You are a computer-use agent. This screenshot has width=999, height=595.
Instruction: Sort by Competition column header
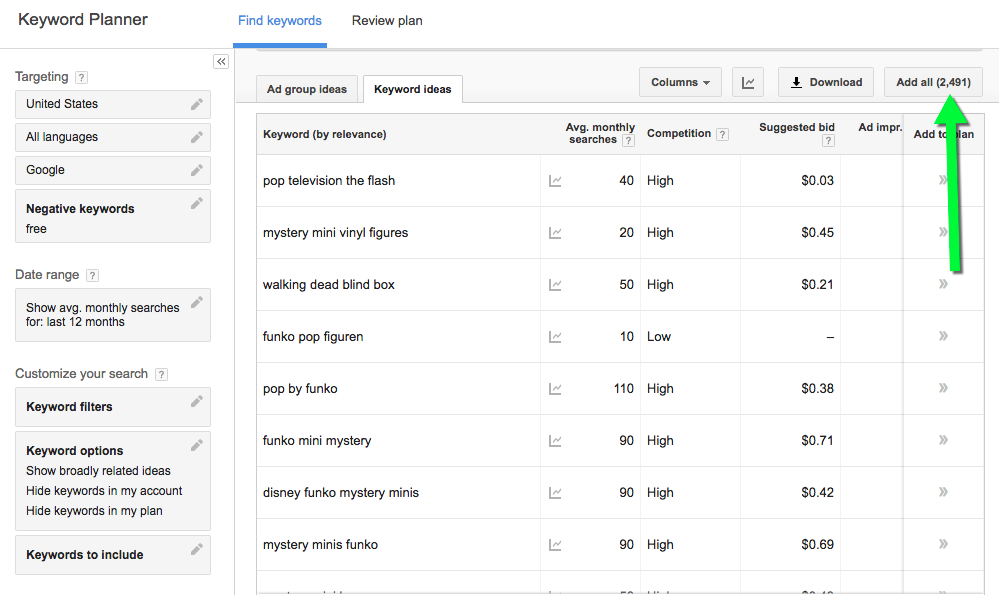click(679, 133)
